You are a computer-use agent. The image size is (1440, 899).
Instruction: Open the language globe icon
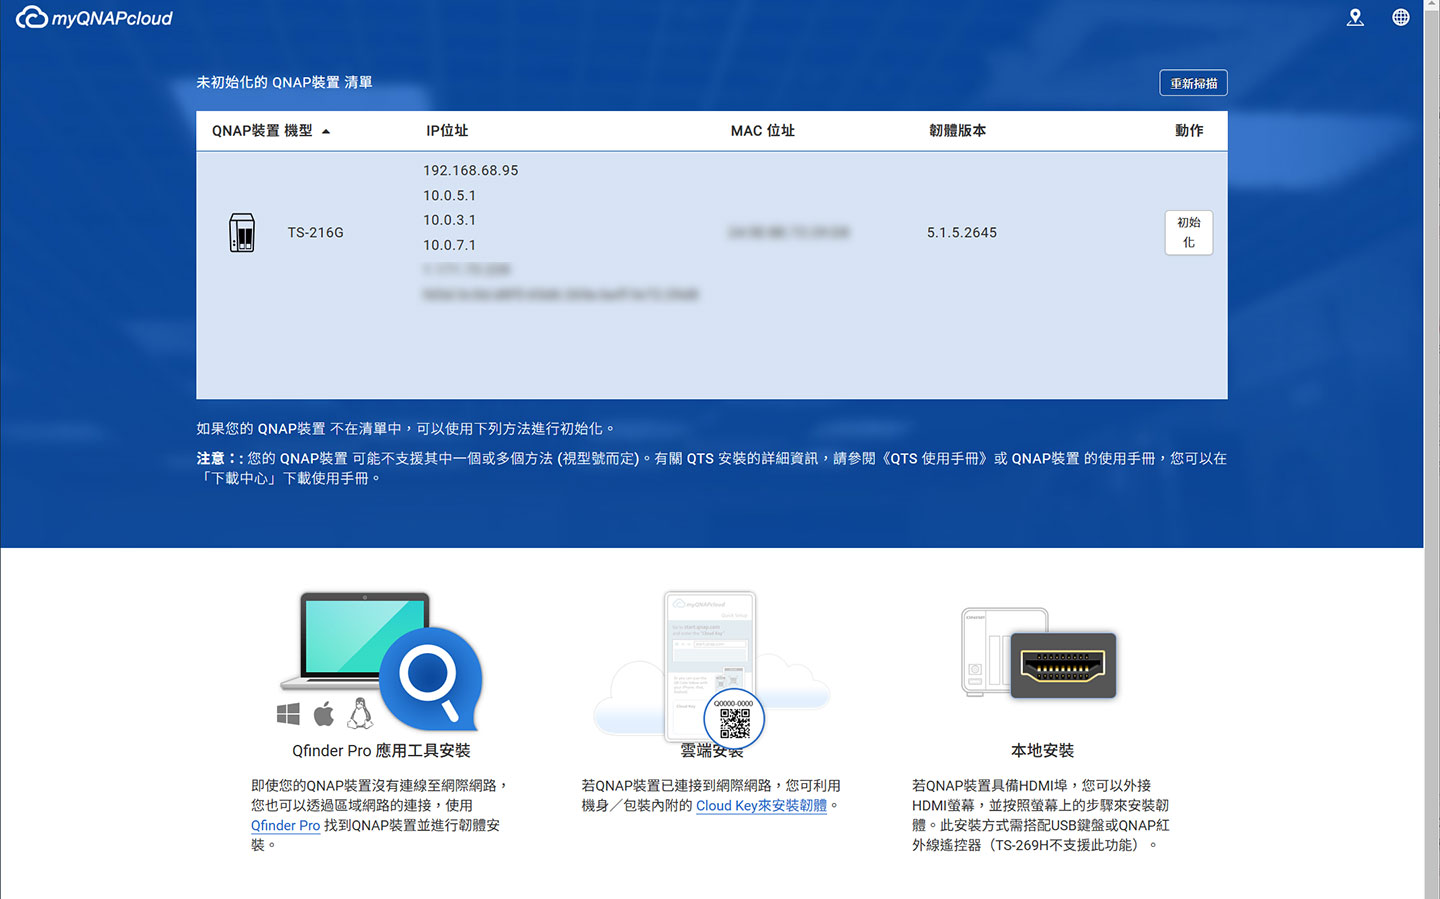(x=1400, y=17)
